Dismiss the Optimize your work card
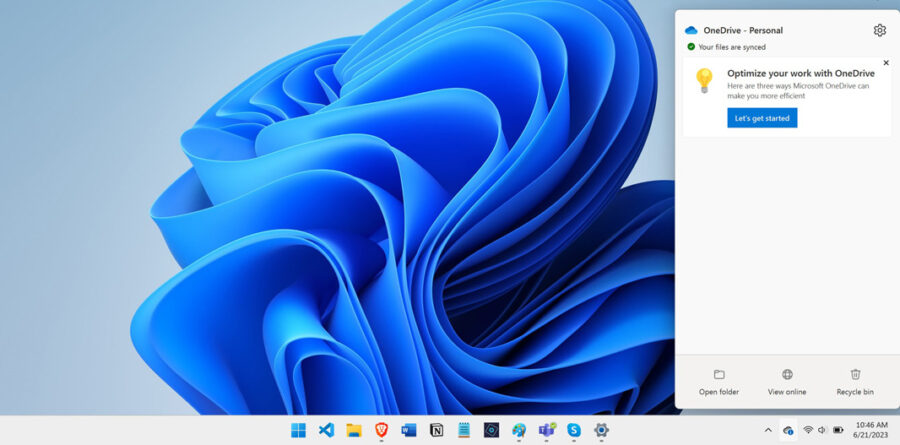This screenshot has width=900, height=445. 885,63
